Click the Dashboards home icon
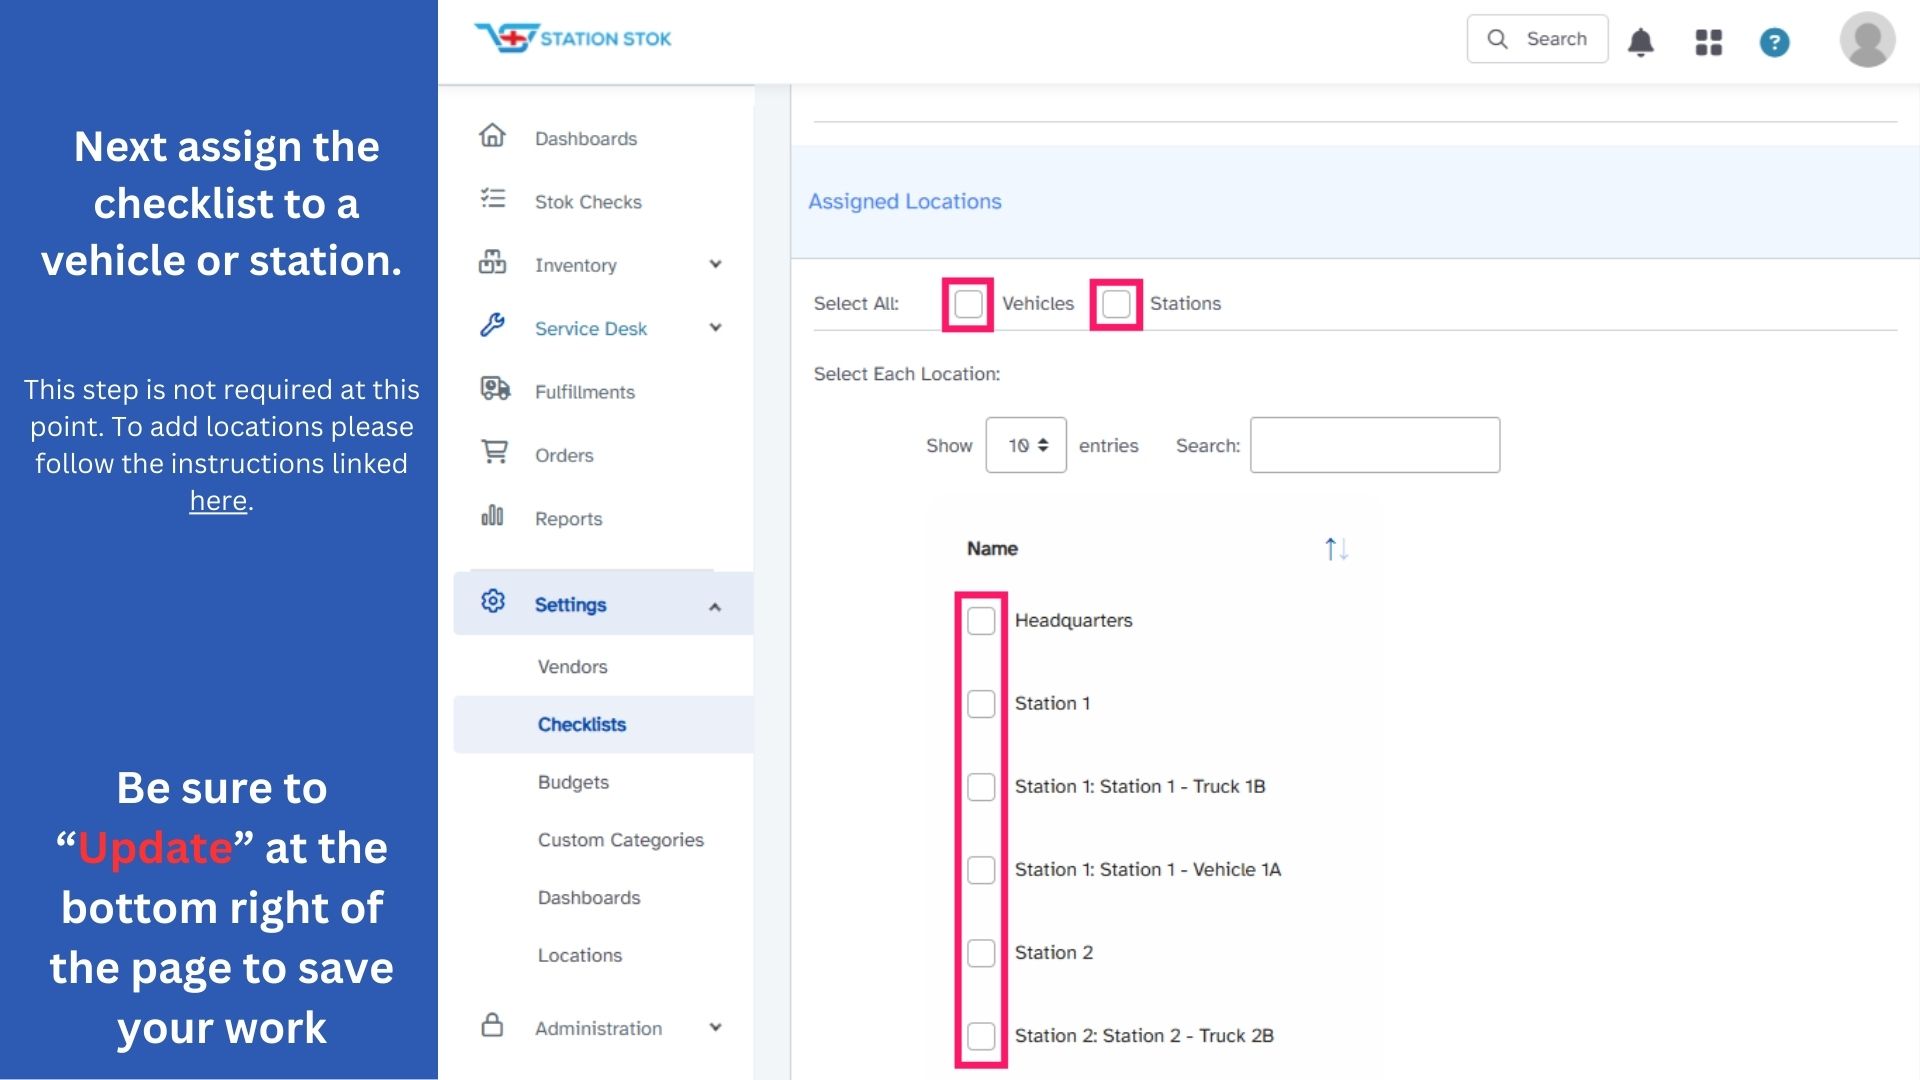Image resolution: width=1920 pixels, height=1080 pixels. (x=492, y=136)
